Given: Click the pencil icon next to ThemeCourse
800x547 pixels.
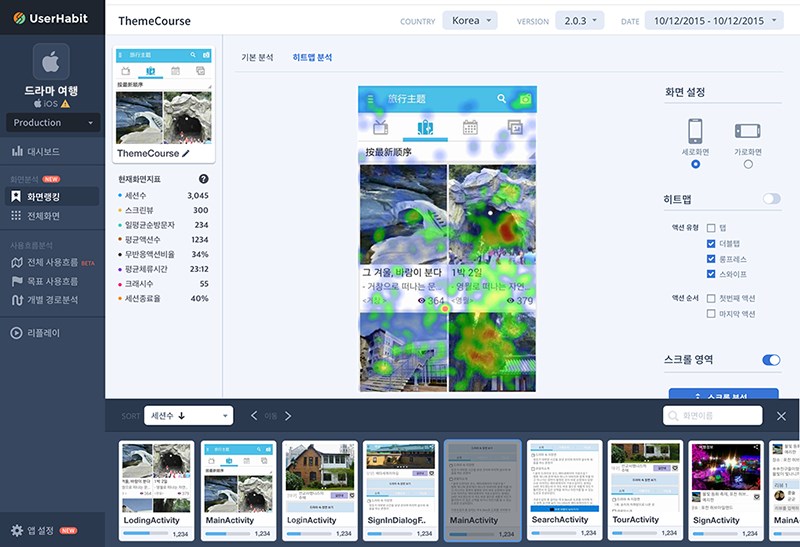Looking at the screenshot, I should (186, 154).
